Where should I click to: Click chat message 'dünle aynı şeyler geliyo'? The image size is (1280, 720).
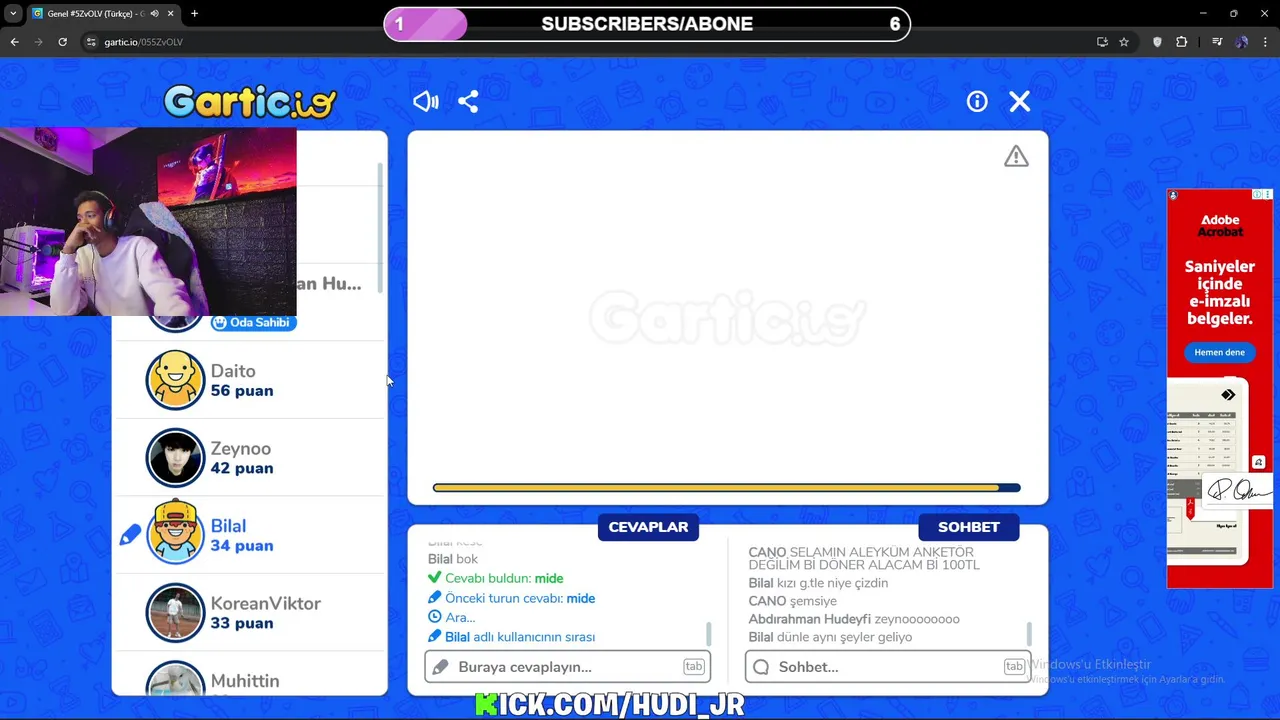pyautogui.click(x=845, y=637)
